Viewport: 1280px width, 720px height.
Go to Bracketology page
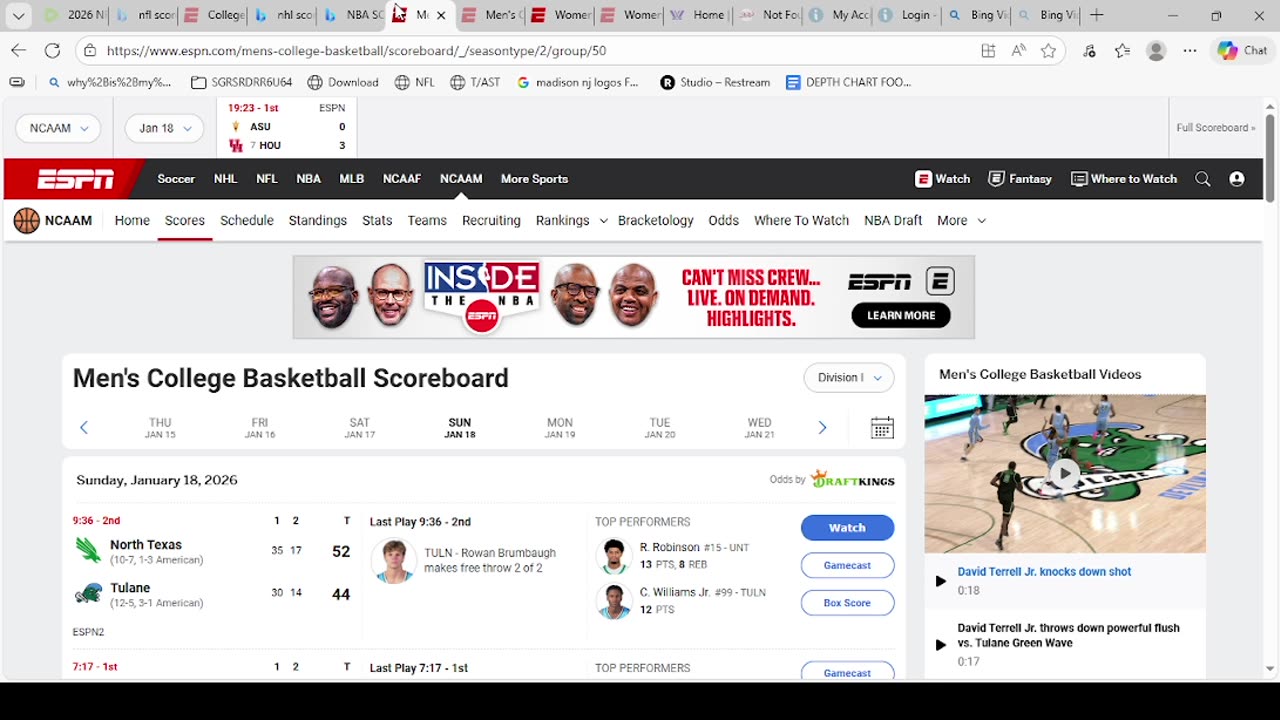click(656, 221)
